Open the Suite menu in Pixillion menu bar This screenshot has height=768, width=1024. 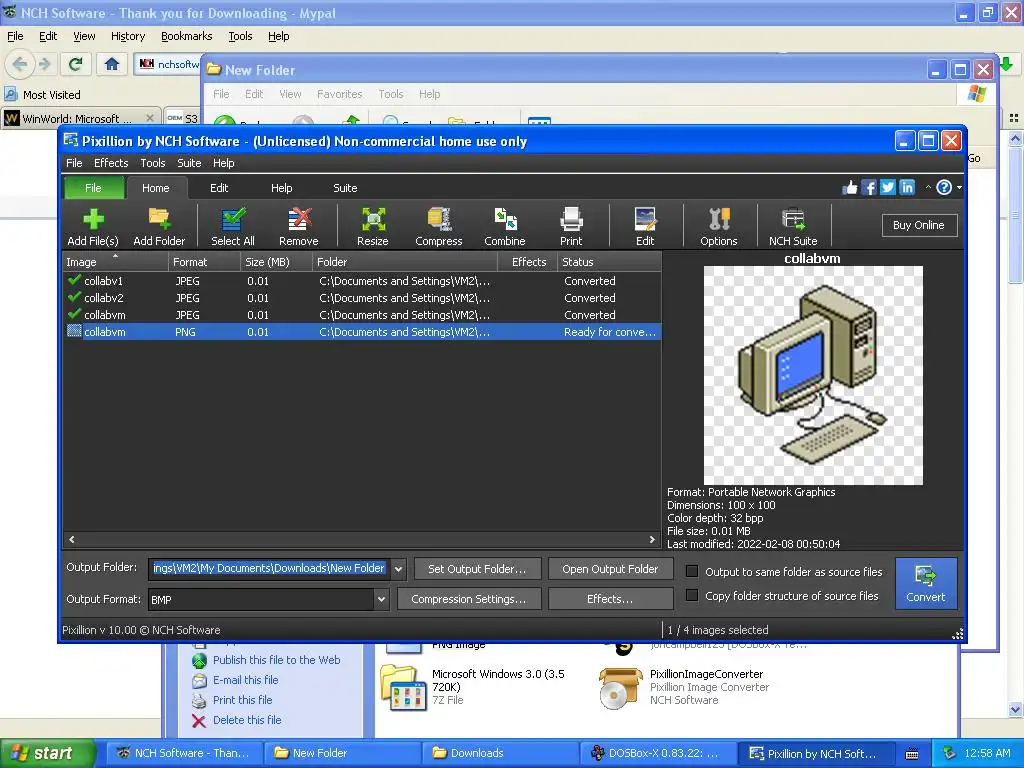click(x=189, y=163)
